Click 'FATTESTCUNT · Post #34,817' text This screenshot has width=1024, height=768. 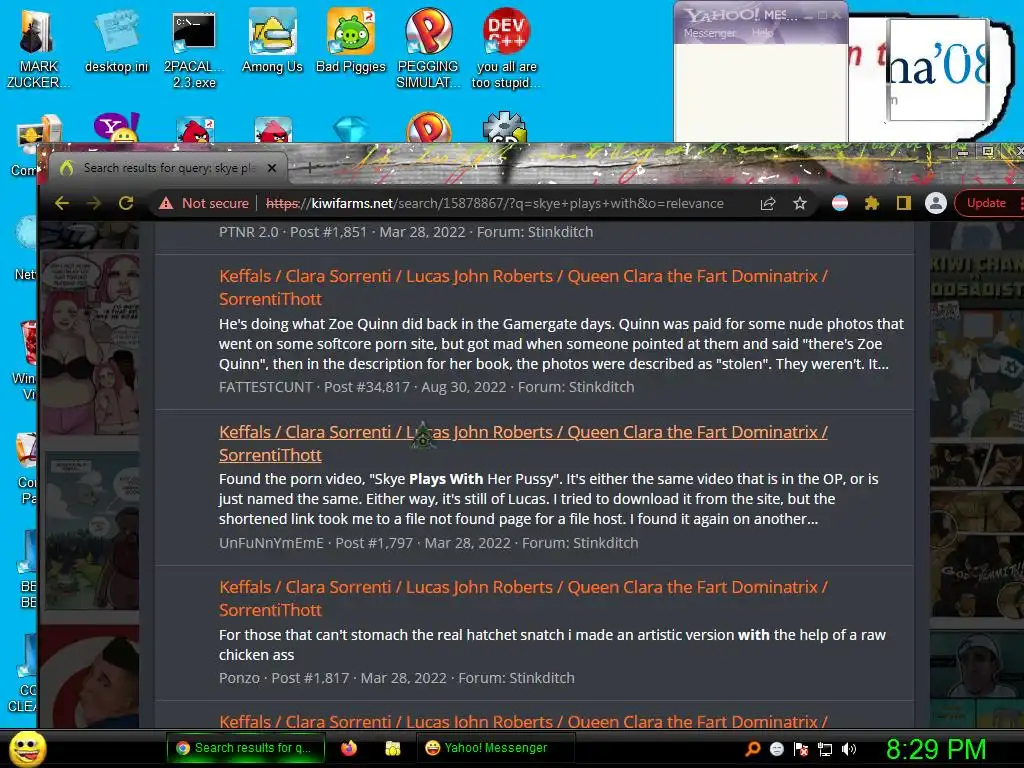coord(314,387)
